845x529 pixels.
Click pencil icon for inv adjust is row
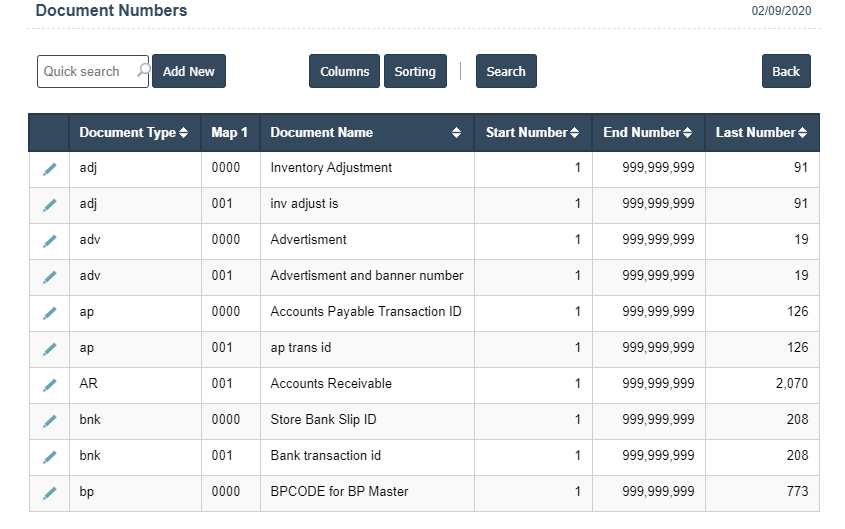pyautogui.click(x=49, y=205)
